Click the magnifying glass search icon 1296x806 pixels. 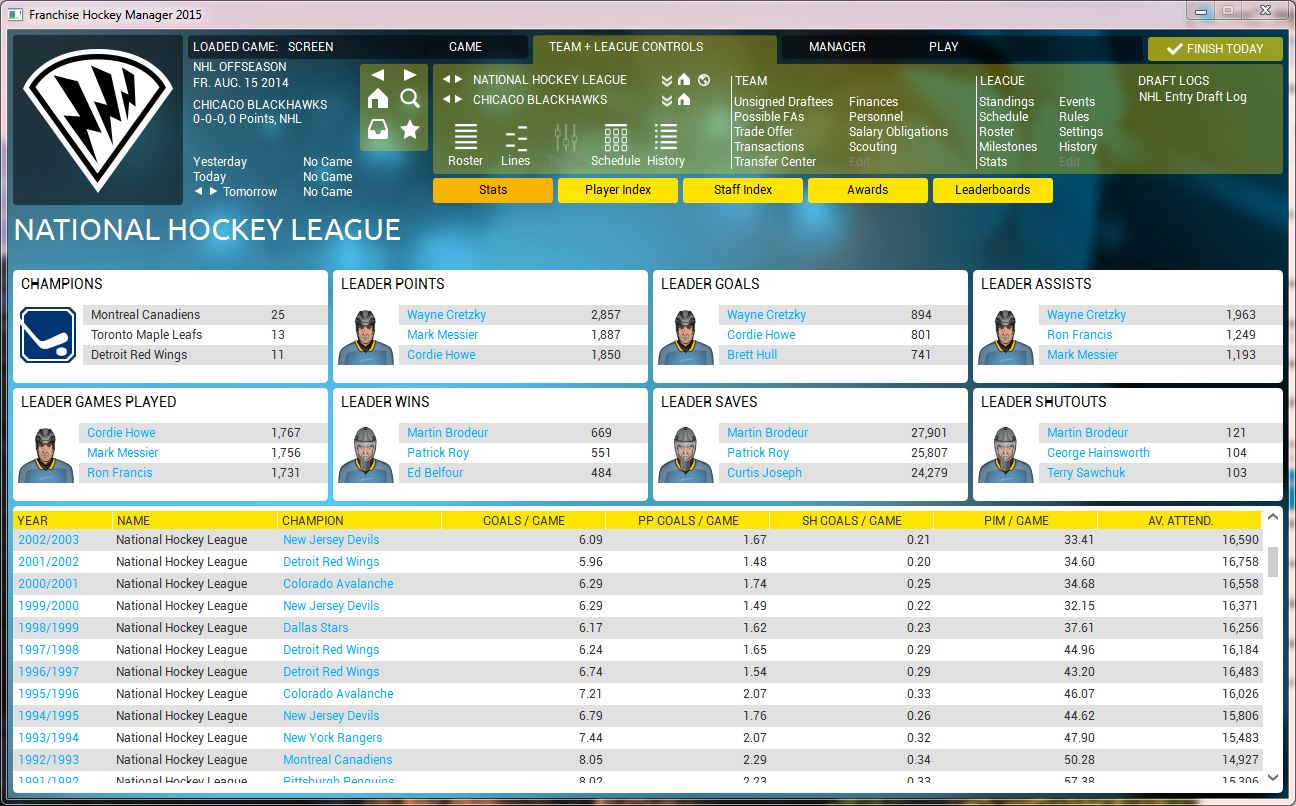[410, 98]
